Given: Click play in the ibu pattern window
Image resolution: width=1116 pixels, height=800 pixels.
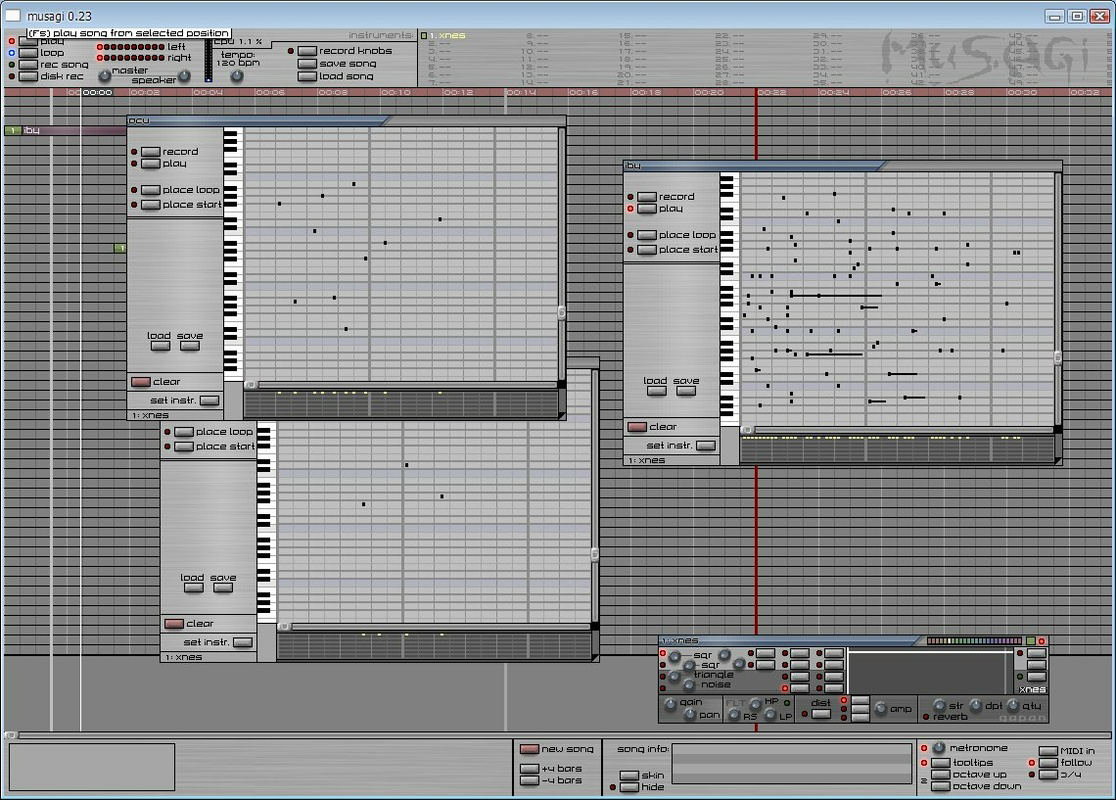Looking at the screenshot, I should pos(646,209).
